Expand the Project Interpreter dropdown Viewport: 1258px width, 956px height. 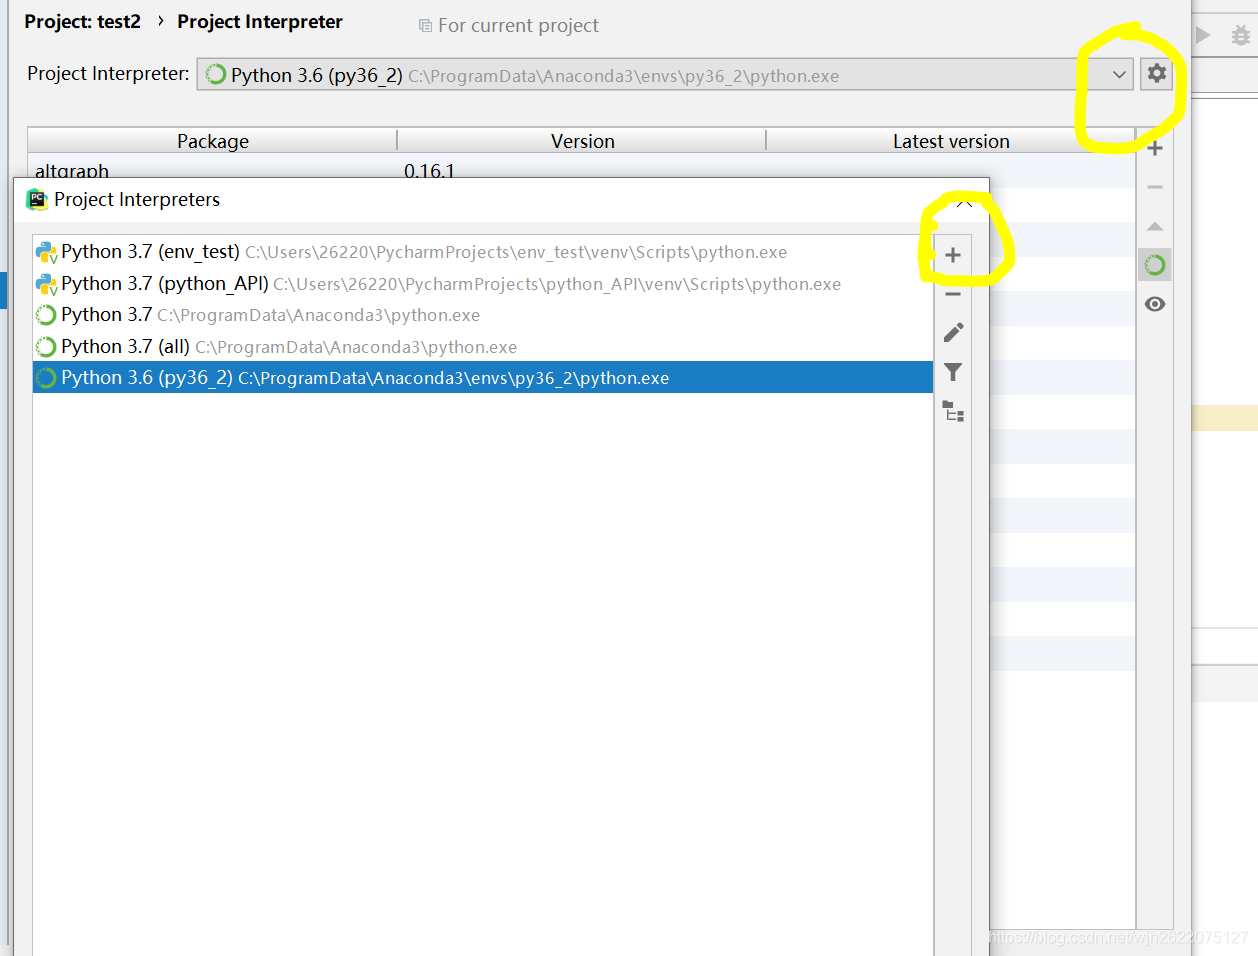pos(1119,74)
